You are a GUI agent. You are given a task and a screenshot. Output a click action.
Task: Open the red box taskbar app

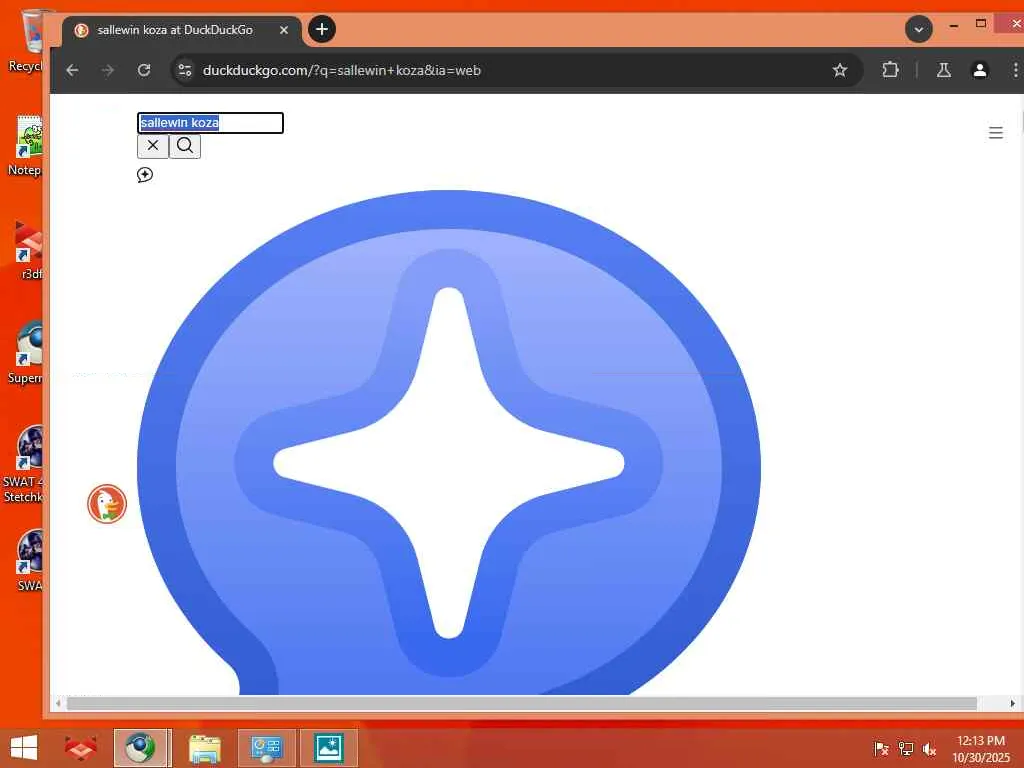81,748
